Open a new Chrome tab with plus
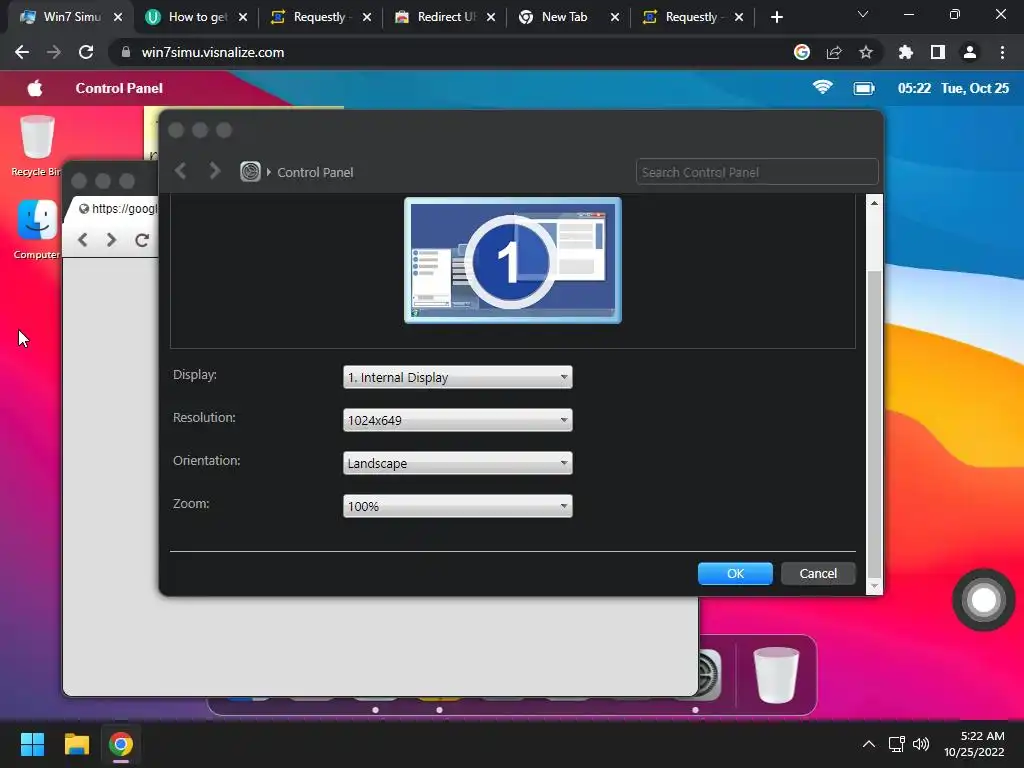Screen dimensions: 1024x768 [776, 18]
